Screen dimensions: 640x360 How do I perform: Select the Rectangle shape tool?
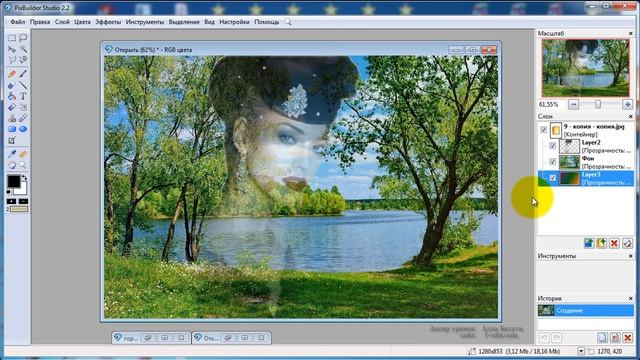pos(12,129)
